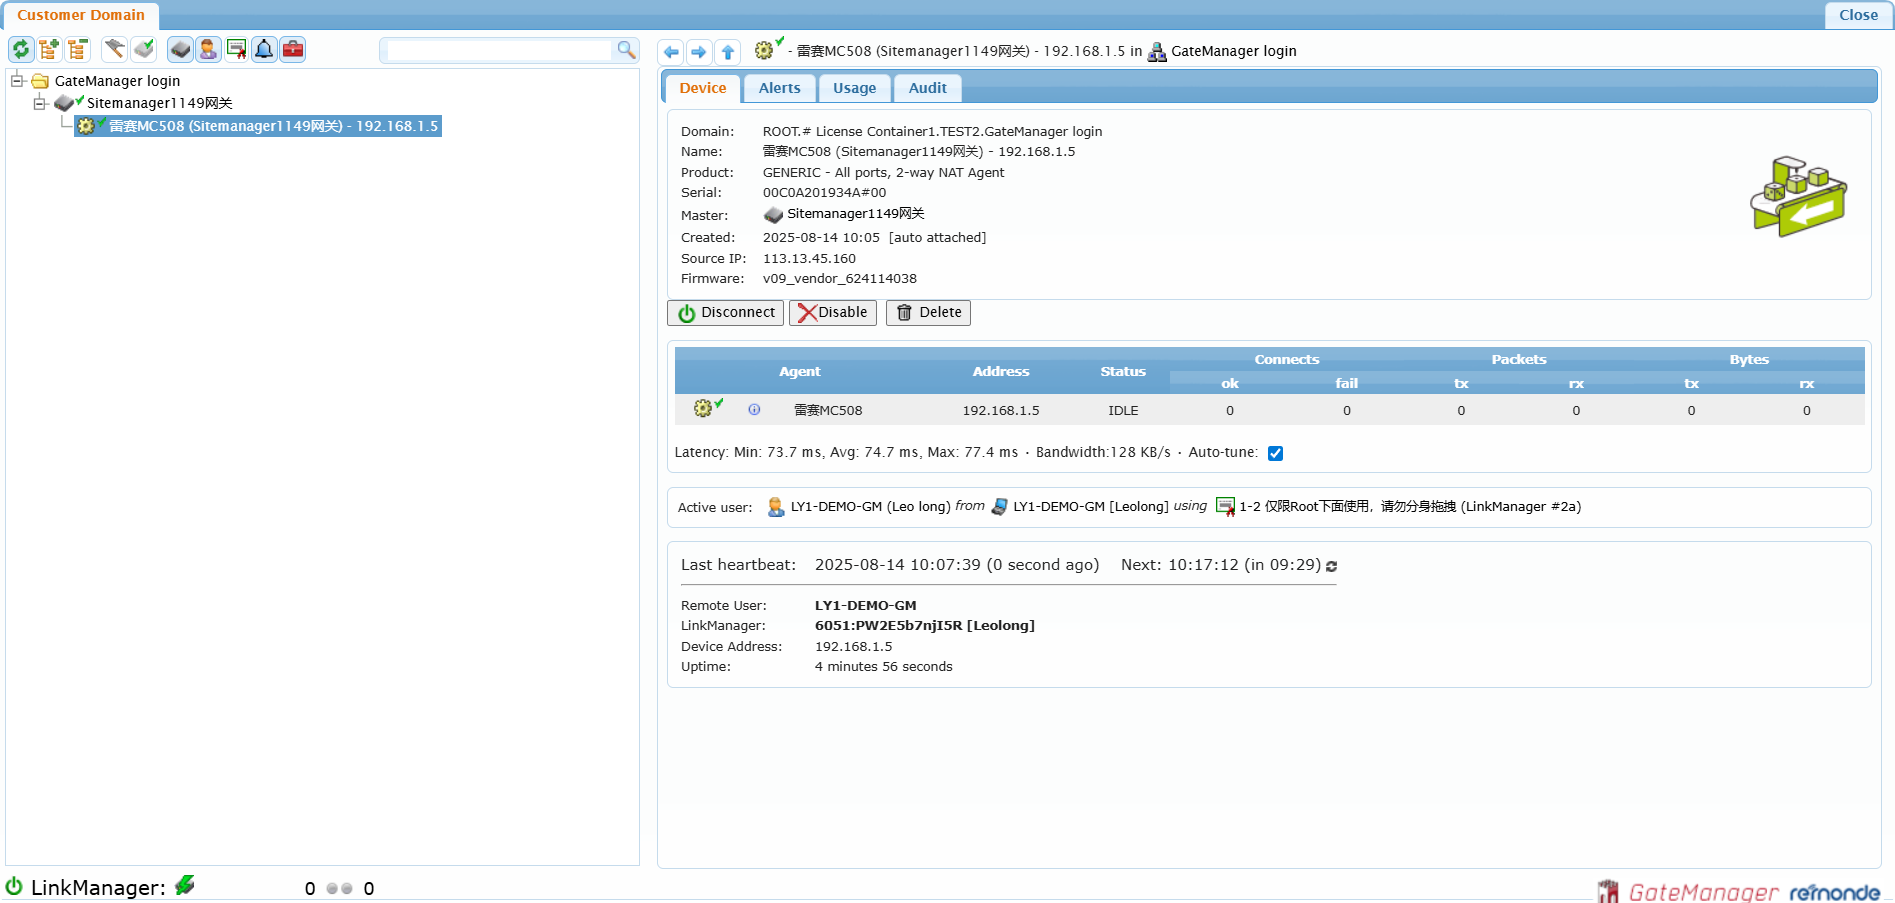Click active user LY1-DEMO-GM (Leo long)
Image resolution: width=1895 pixels, height=903 pixels.
pos(870,507)
